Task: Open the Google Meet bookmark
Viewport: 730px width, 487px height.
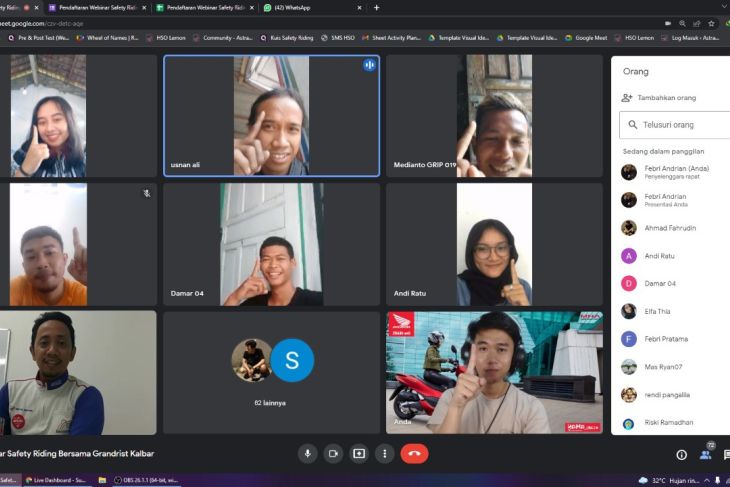Action: pos(586,38)
